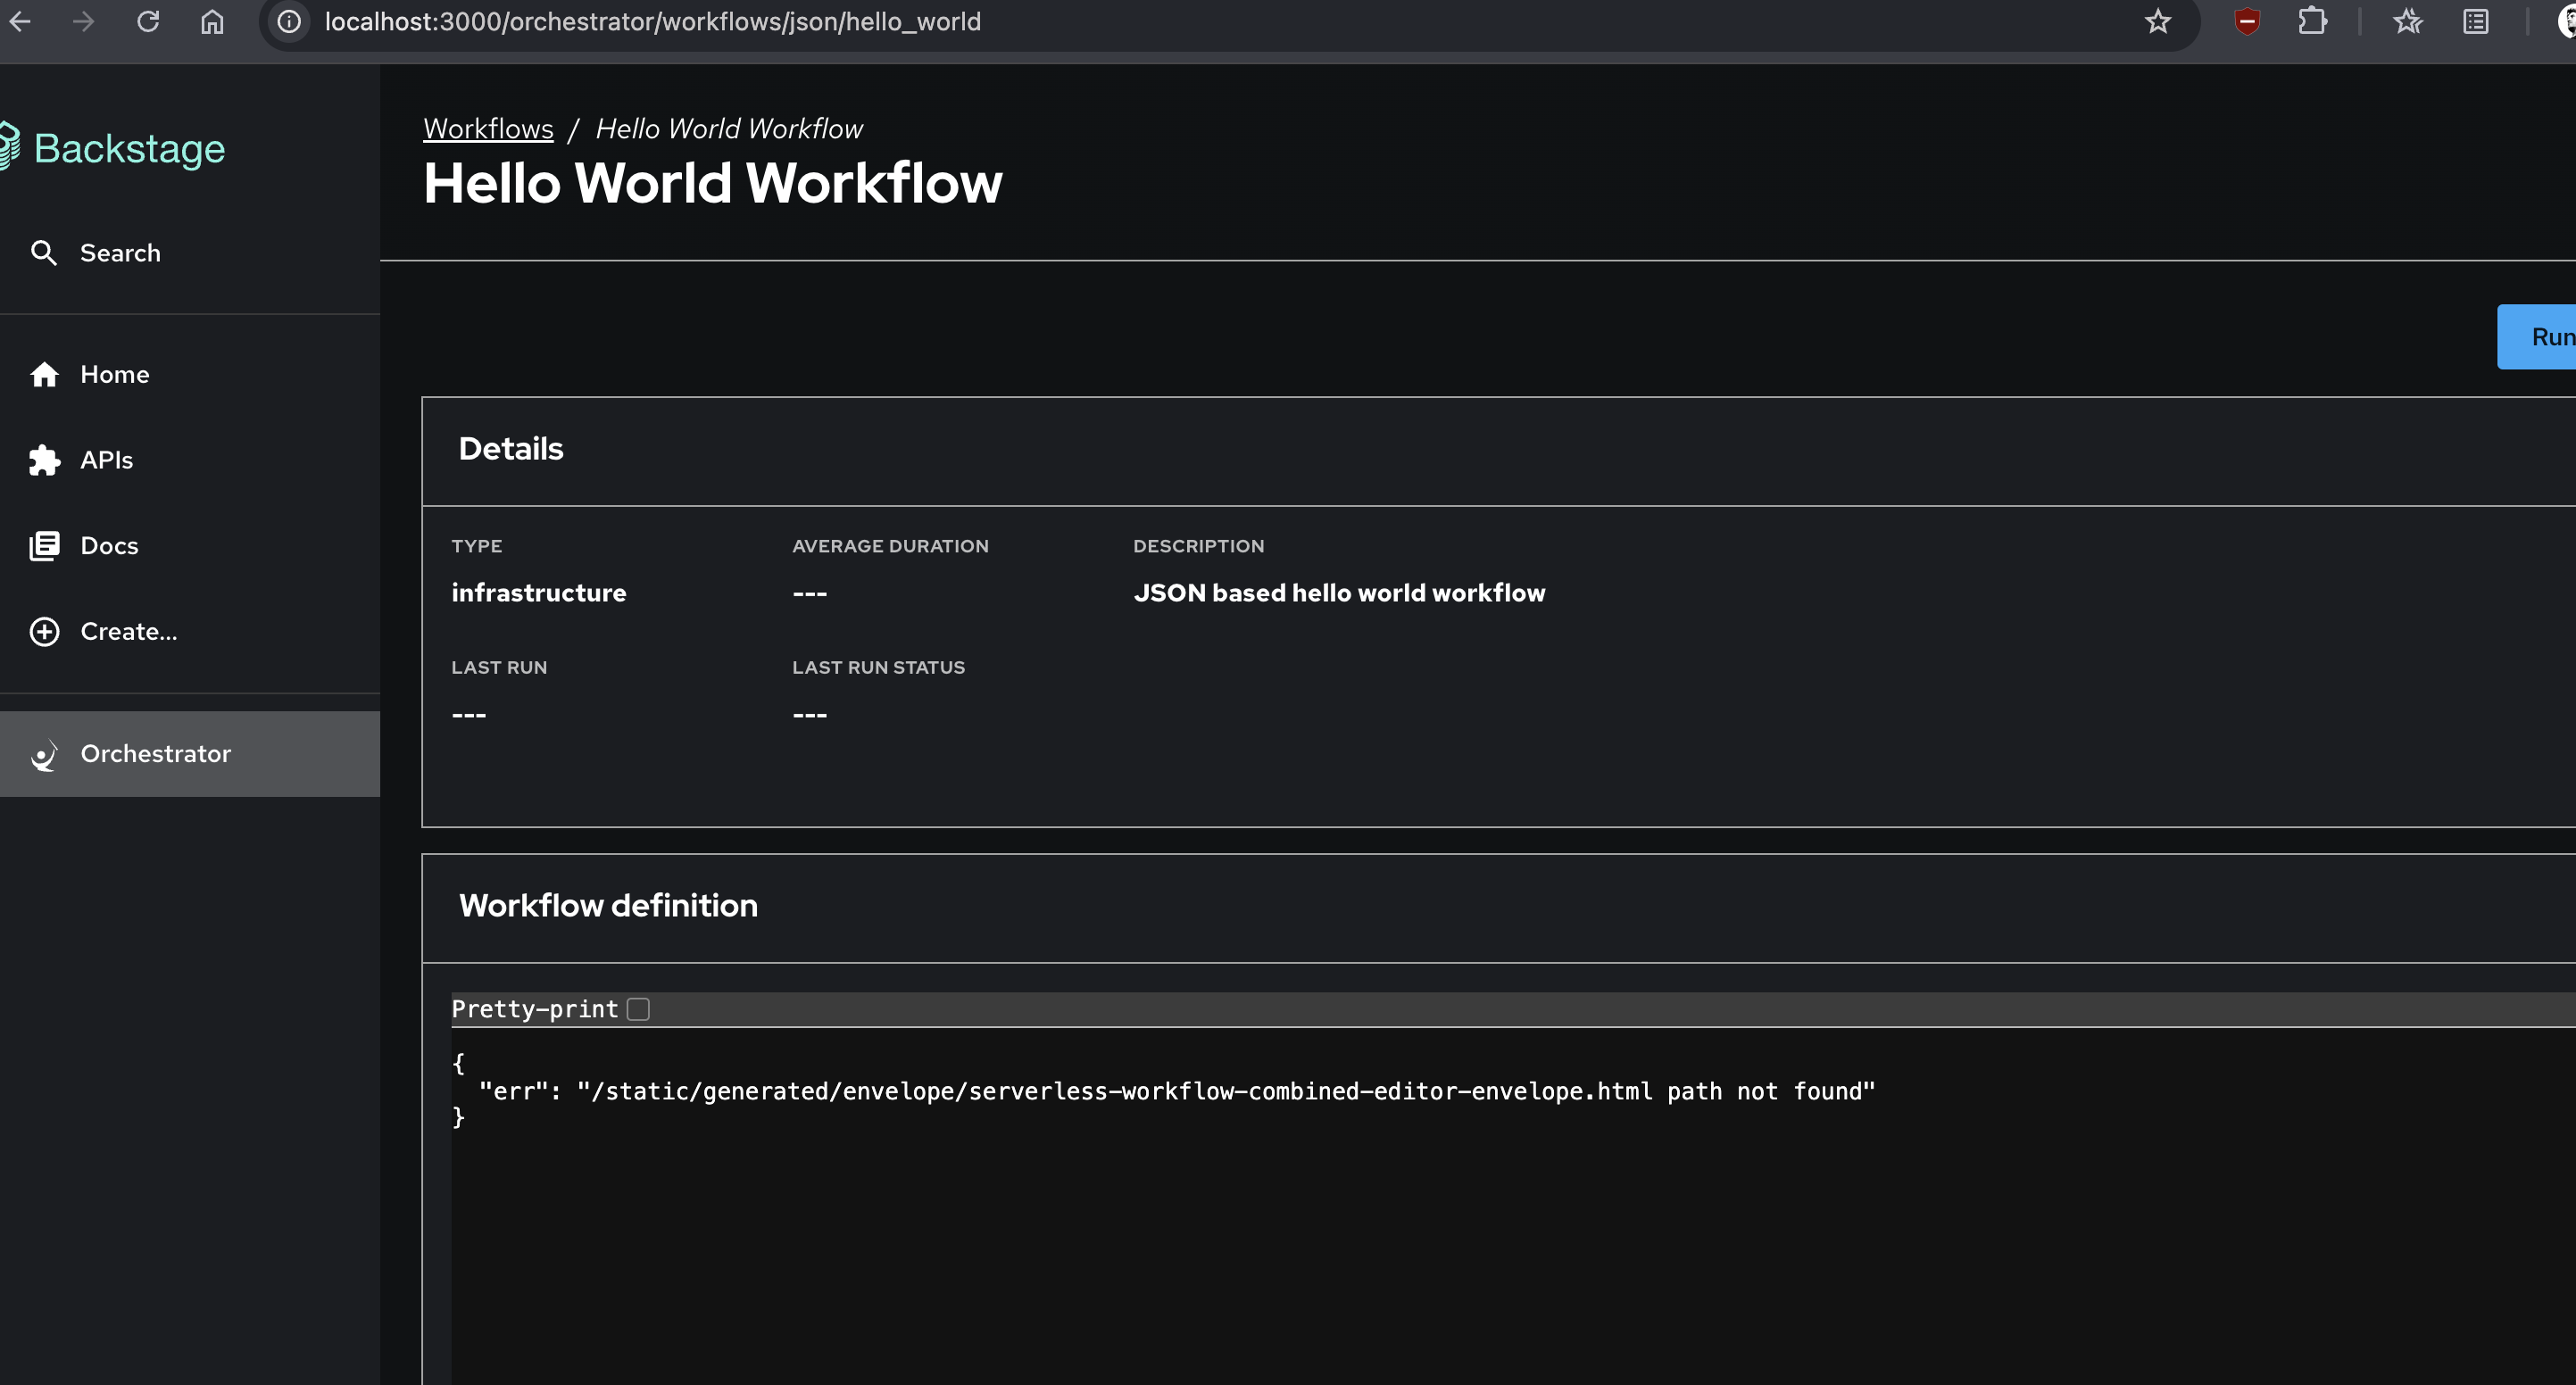Click the Workflows breadcrumb link

tap(488, 129)
